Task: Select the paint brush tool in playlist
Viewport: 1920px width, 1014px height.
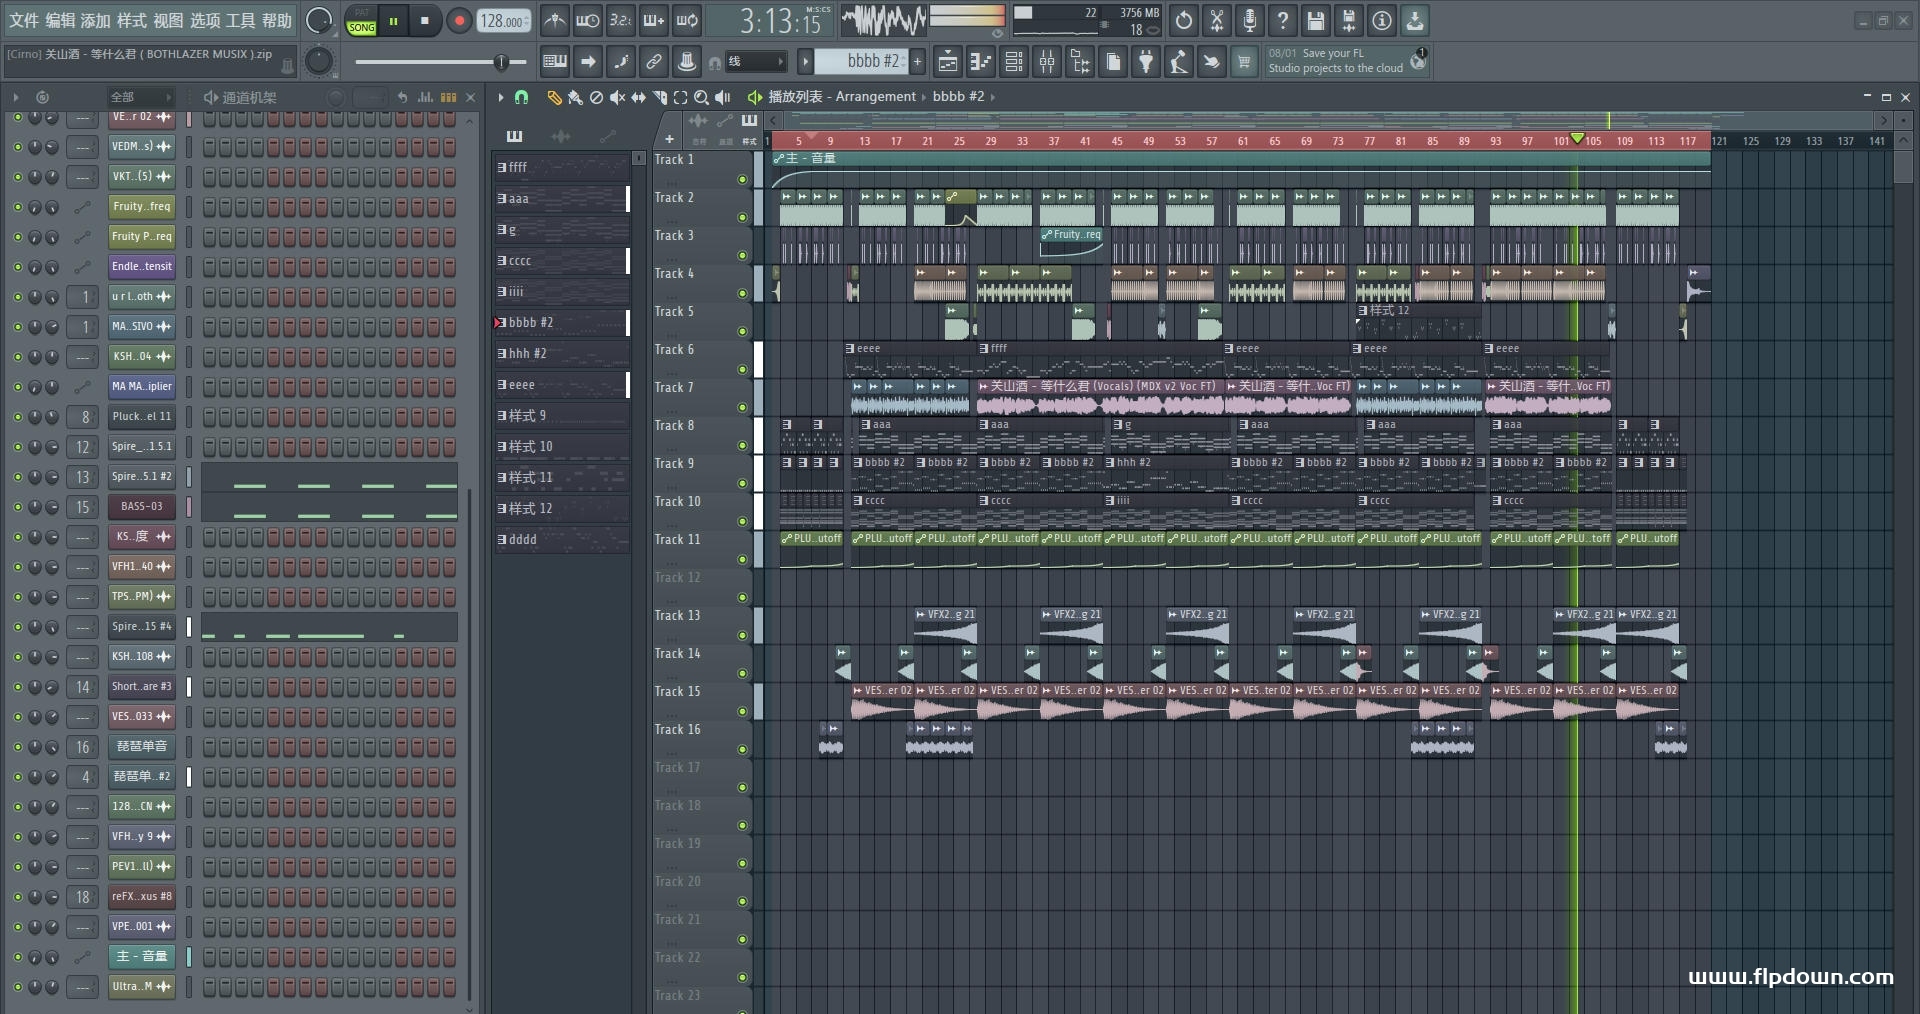Action: [575, 97]
